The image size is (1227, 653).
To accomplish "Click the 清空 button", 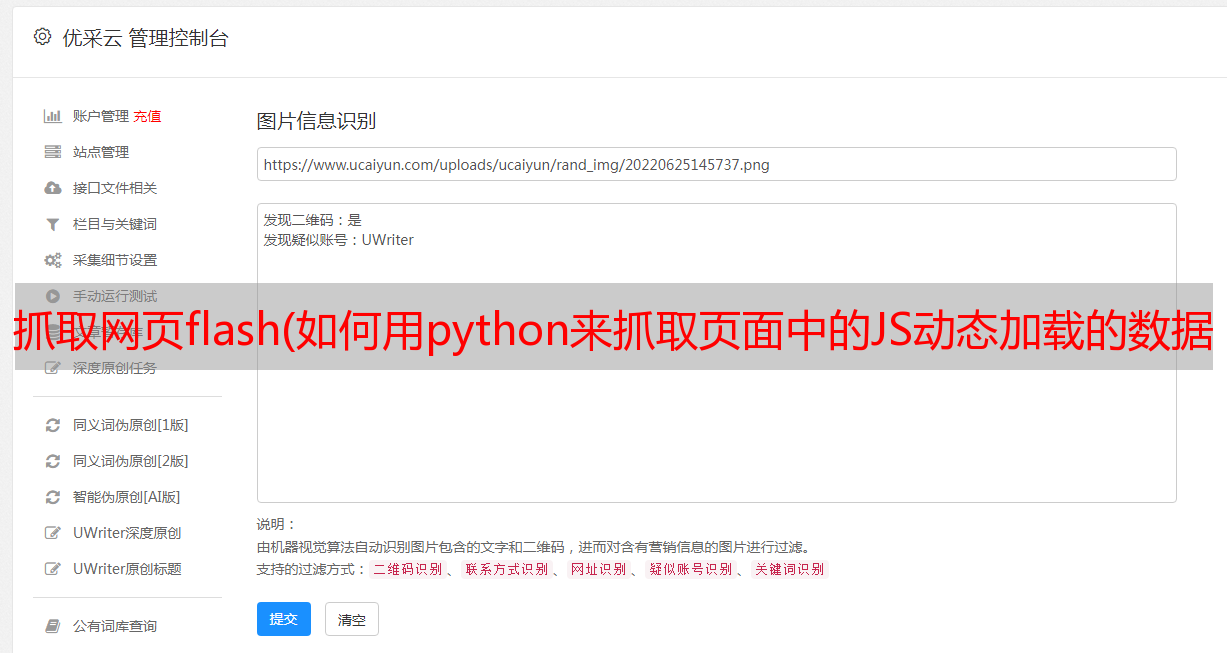I will (352, 619).
